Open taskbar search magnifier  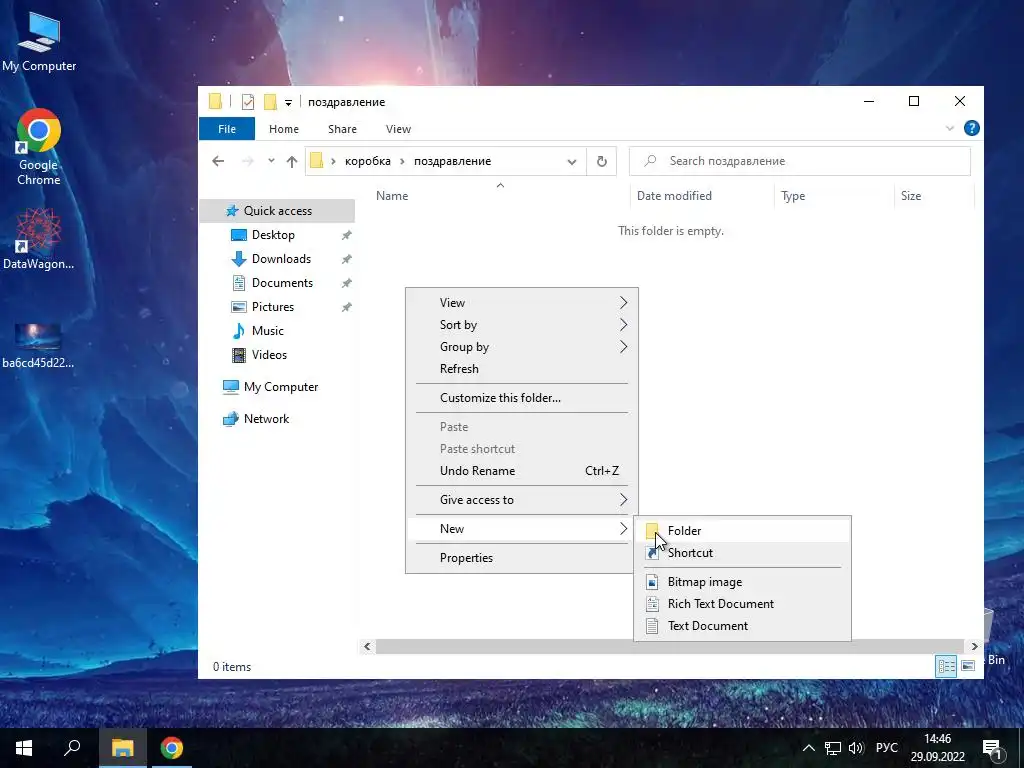point(72,748)
